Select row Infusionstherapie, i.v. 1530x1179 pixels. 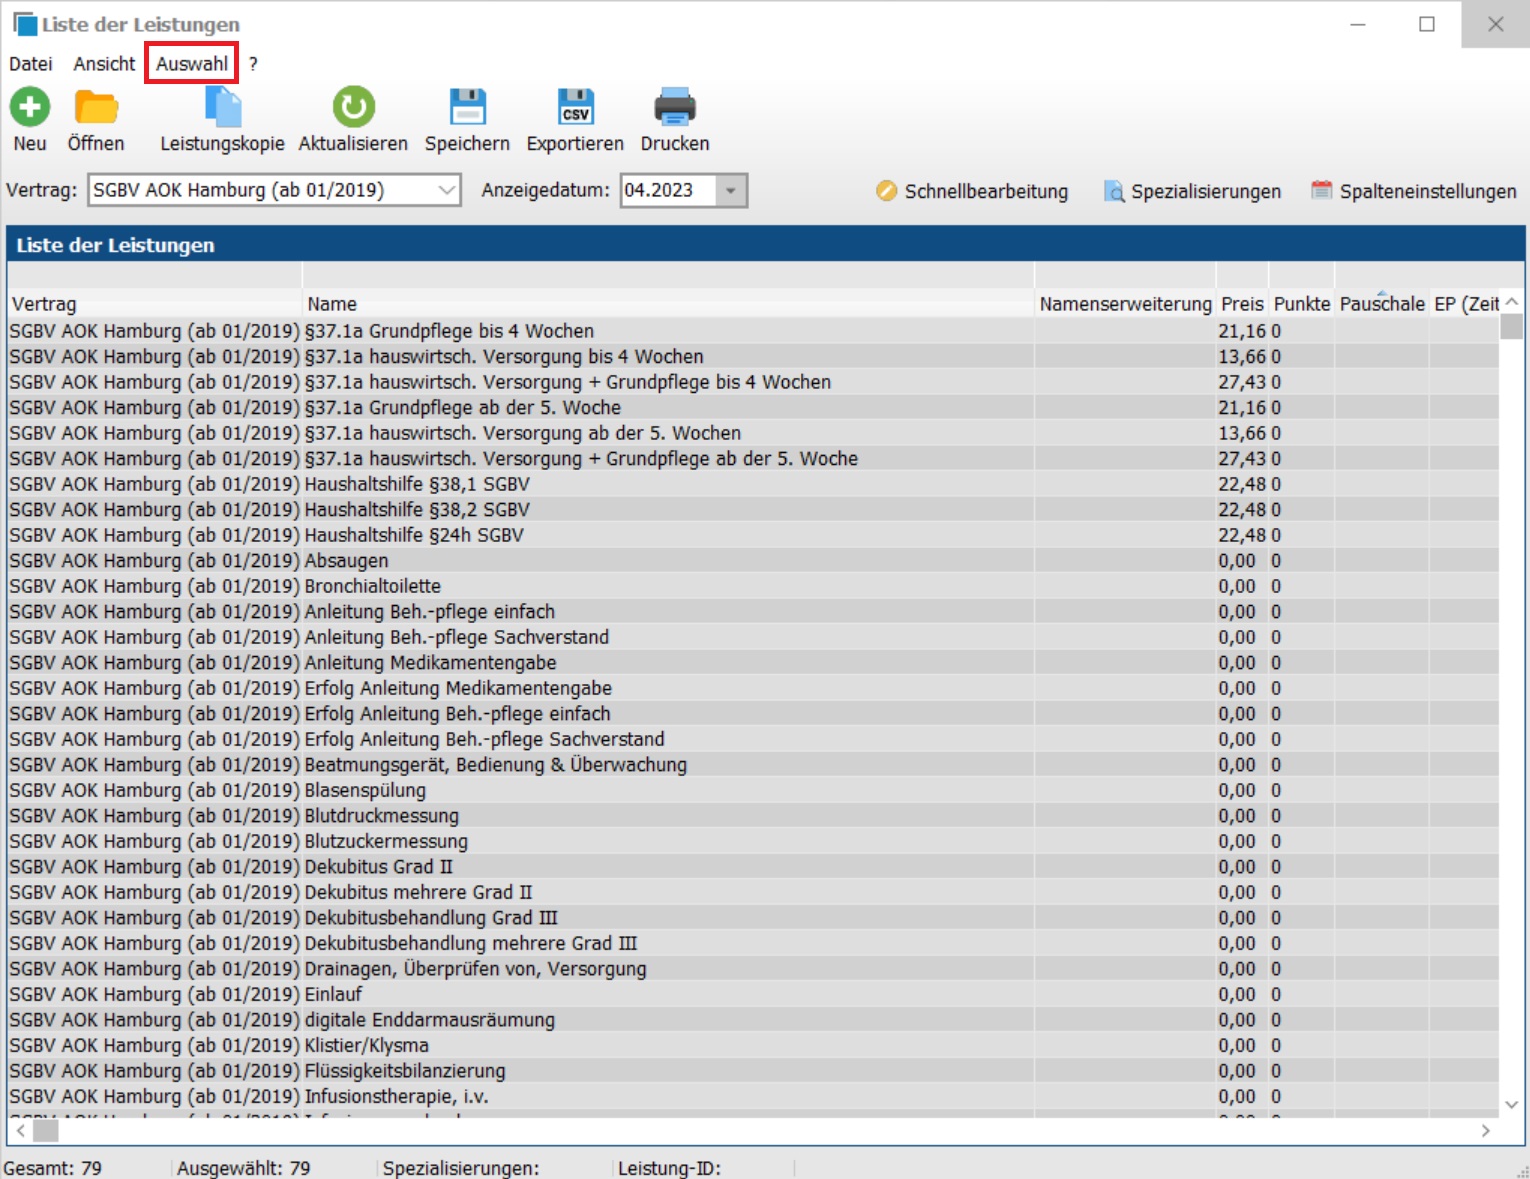coord(753,1096)
